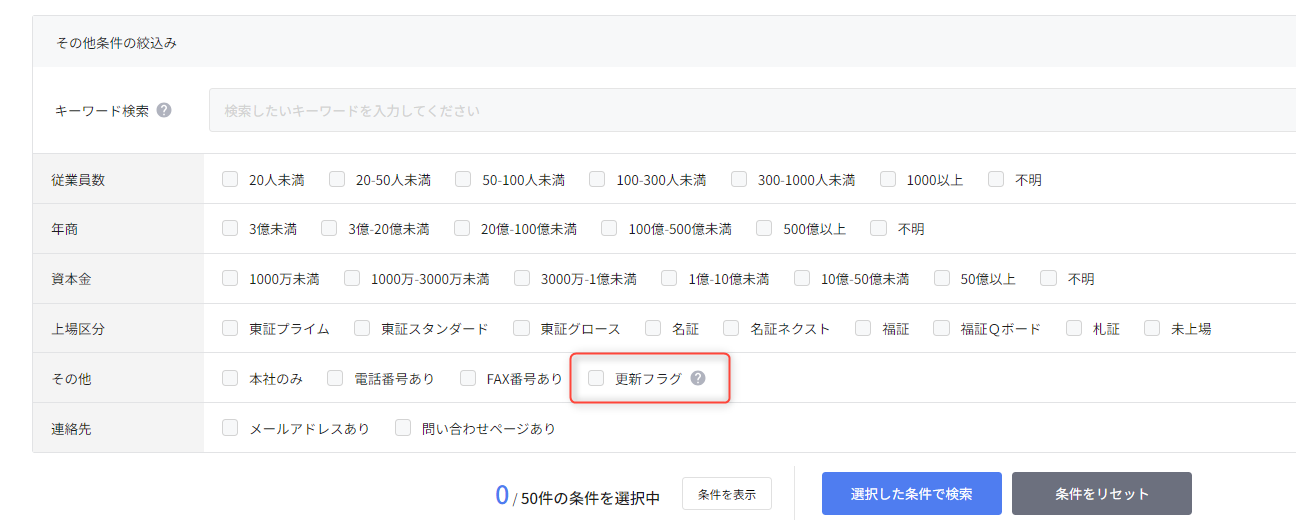Check the 1000万-3000万未満 checkbox
1296x530 pixels.
352,278
